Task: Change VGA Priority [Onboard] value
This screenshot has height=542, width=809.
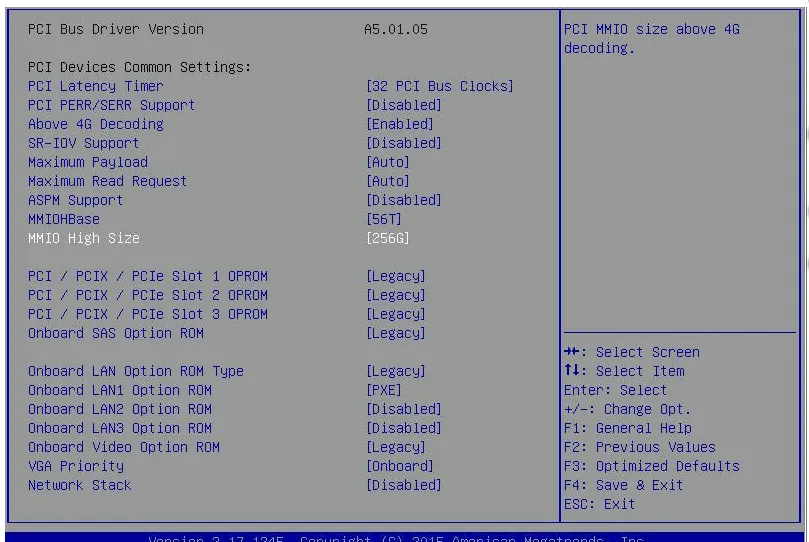Action: click(x=400, y=466)
